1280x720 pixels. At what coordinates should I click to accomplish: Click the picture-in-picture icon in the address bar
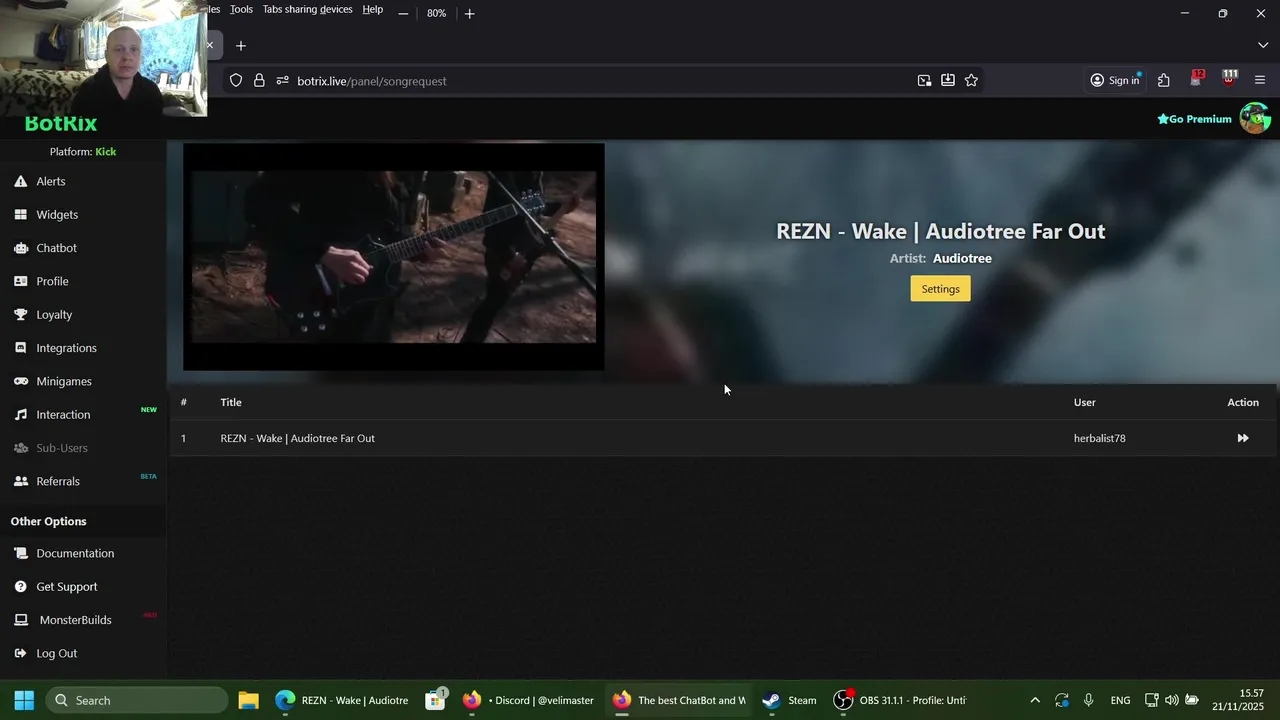click(924, 81)
